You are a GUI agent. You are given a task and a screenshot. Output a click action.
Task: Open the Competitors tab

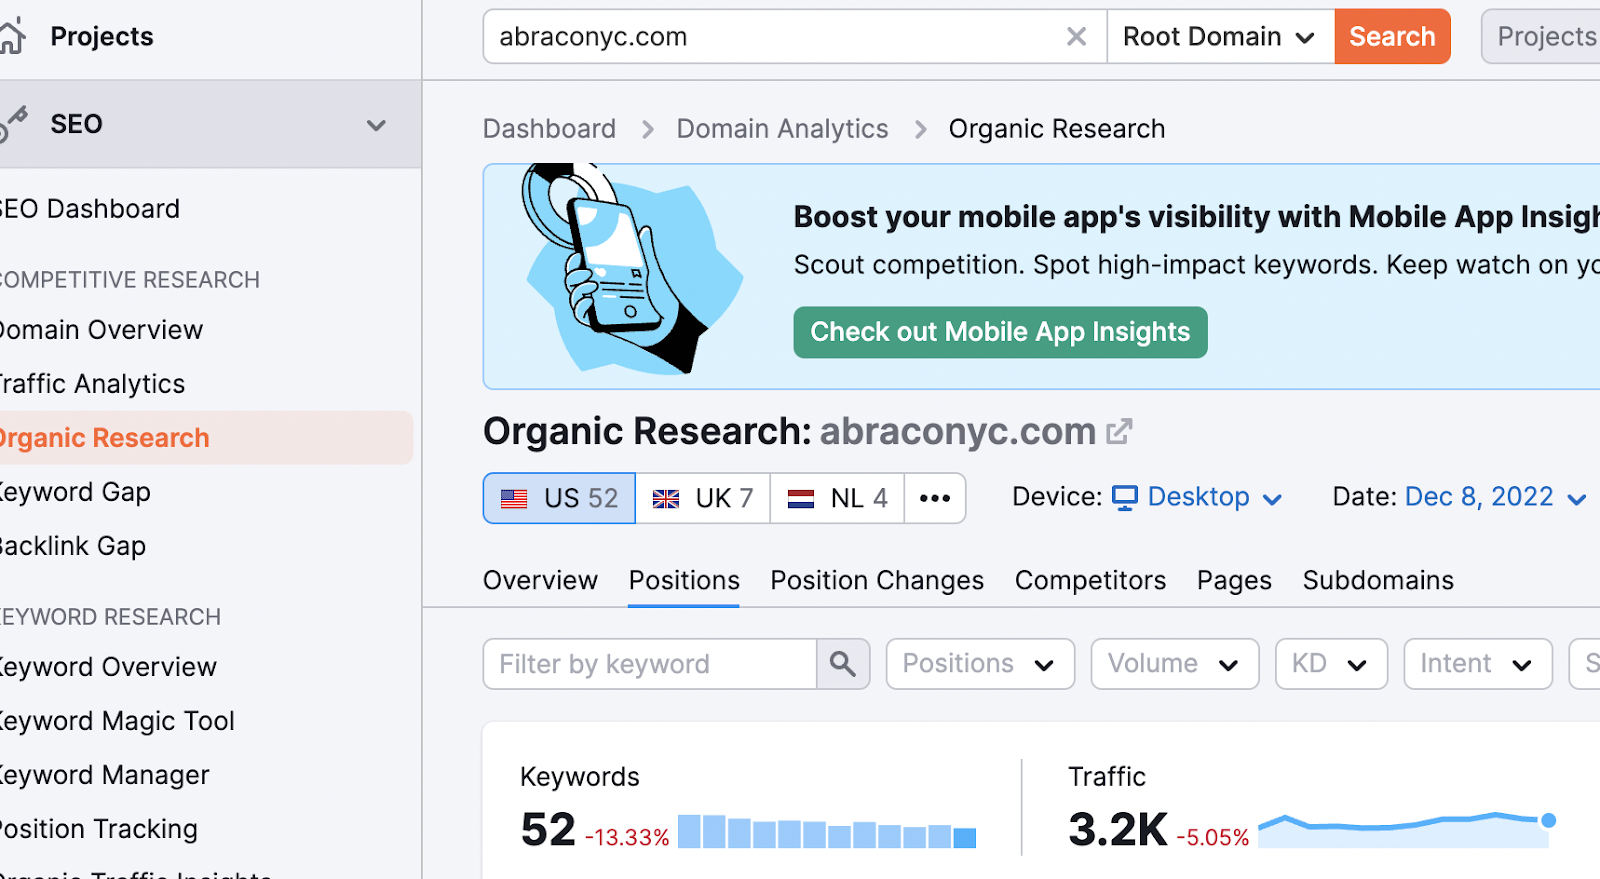[x=1090, y=581]
